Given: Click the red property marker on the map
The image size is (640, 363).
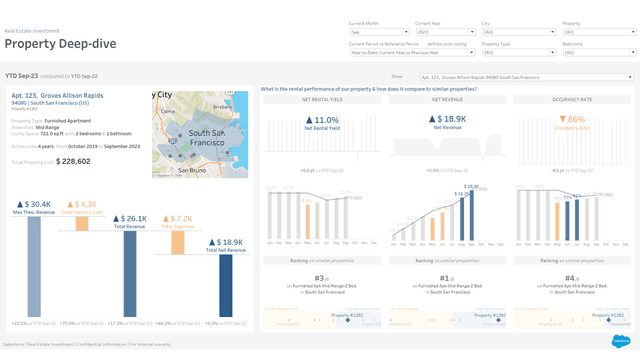Looking at the screenshot, I should click(192, 156).
